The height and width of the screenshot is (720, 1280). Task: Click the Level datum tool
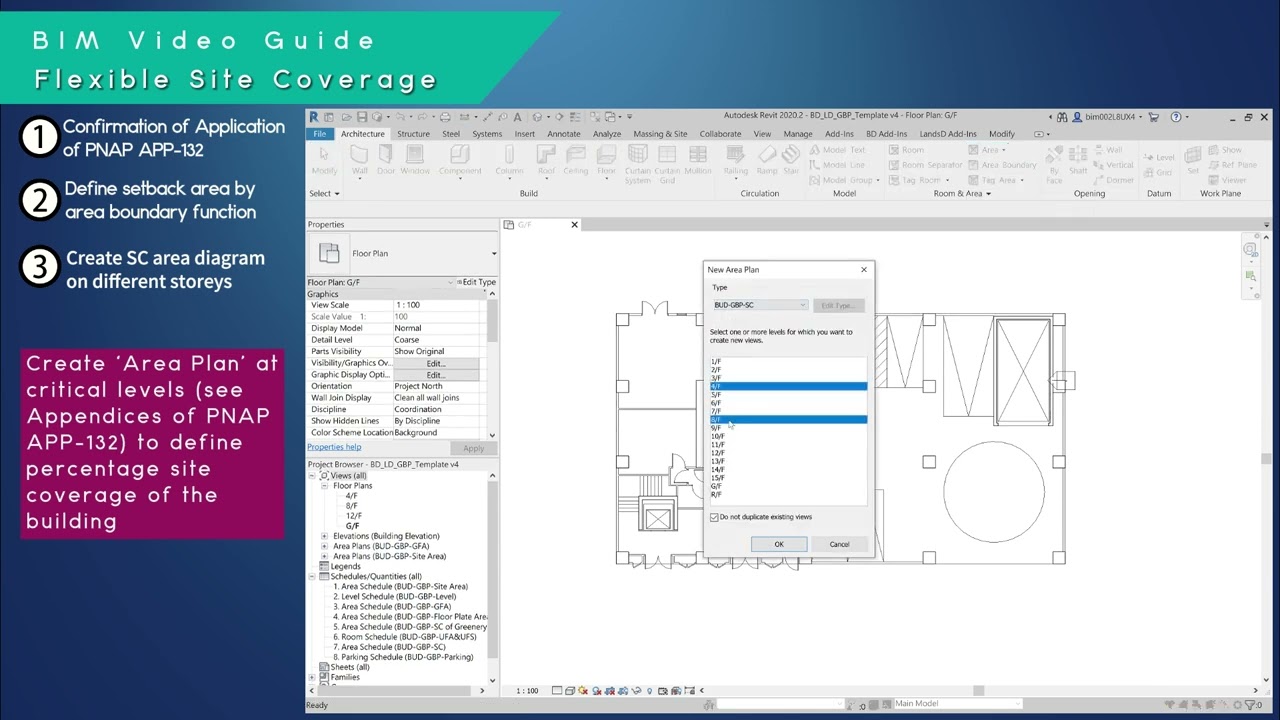click(x=1159, y=157)
